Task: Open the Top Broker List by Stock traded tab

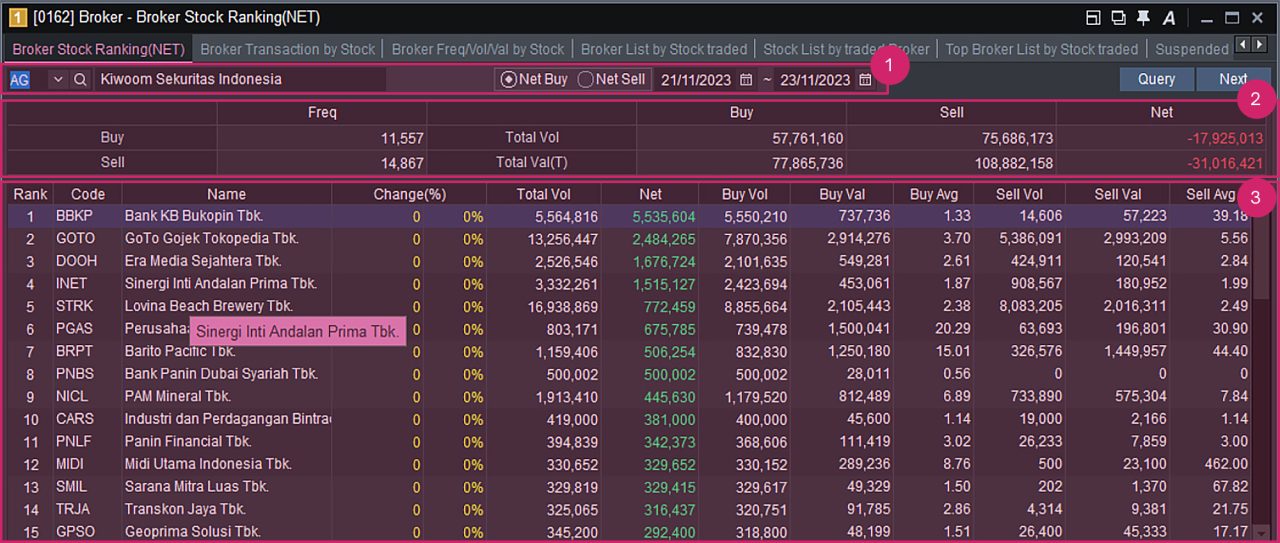Action: click(x=1041, y=49)
